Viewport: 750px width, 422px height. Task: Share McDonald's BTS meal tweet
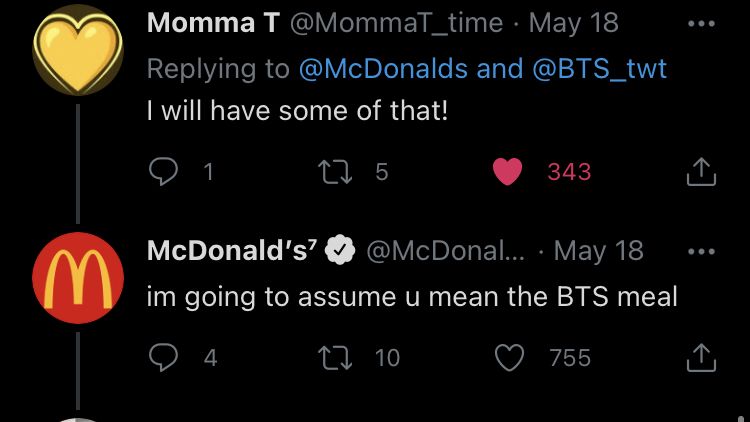[x=701, y=357]
